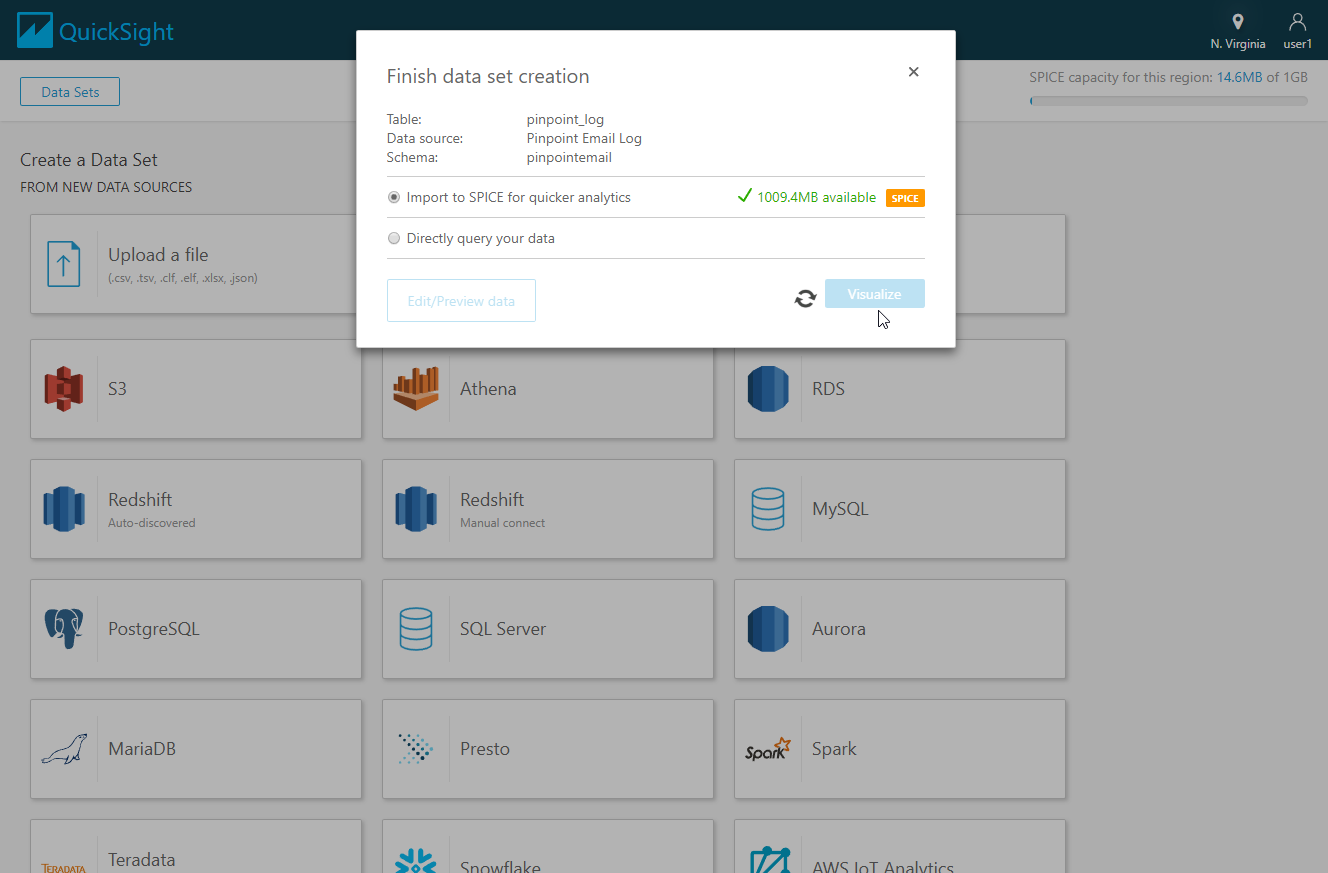Select the Aurora data source icon
Image resolution: width=1328 pixels, height=873 pixels.
[768, 629]
